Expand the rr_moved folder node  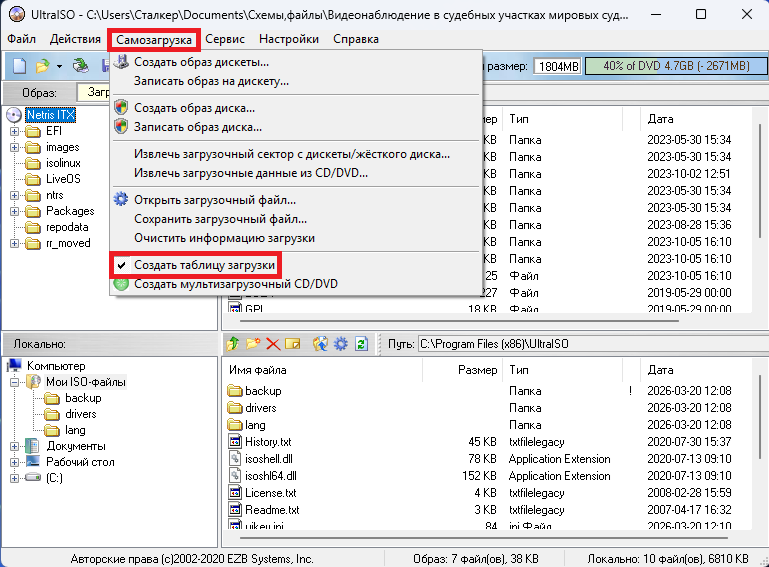pos(14,243)
